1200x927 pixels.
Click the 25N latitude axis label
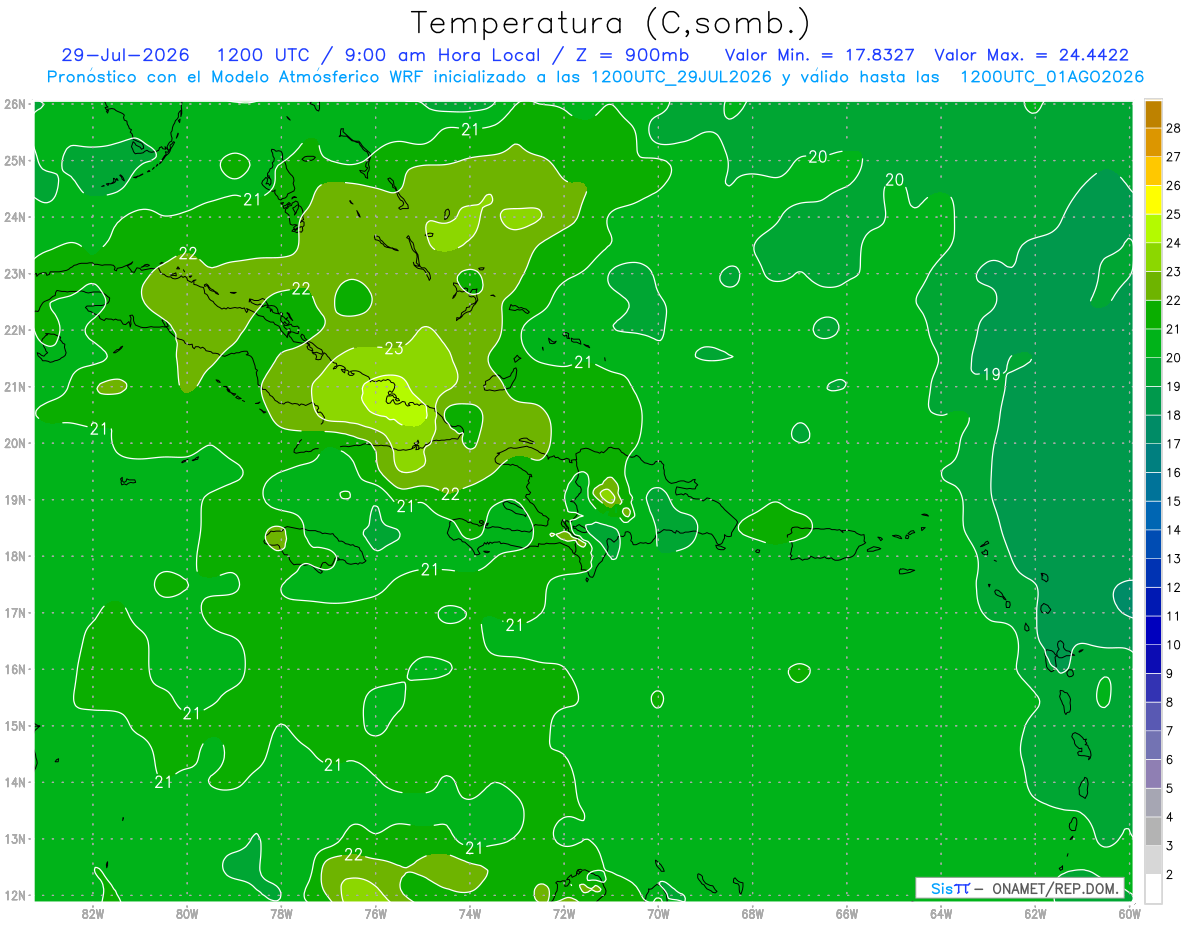(x=14, y=160)
